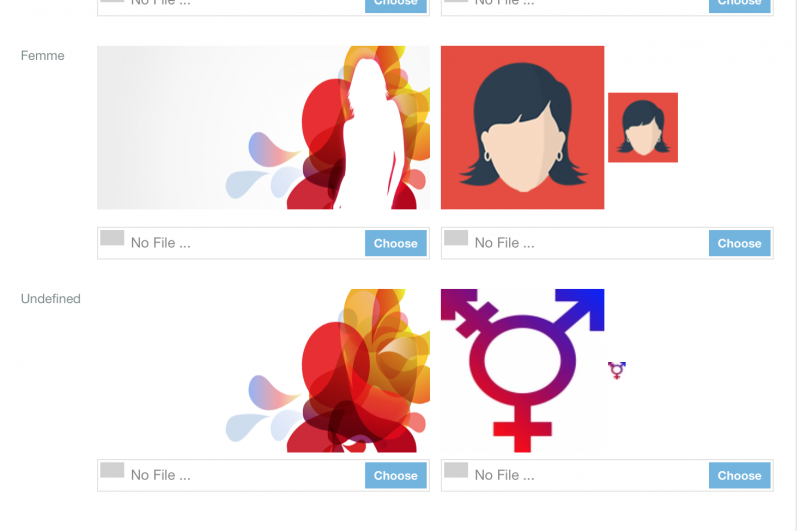Click the Femme cover No File field
This screenshot has height=531, width=800.
coord(263,243)
